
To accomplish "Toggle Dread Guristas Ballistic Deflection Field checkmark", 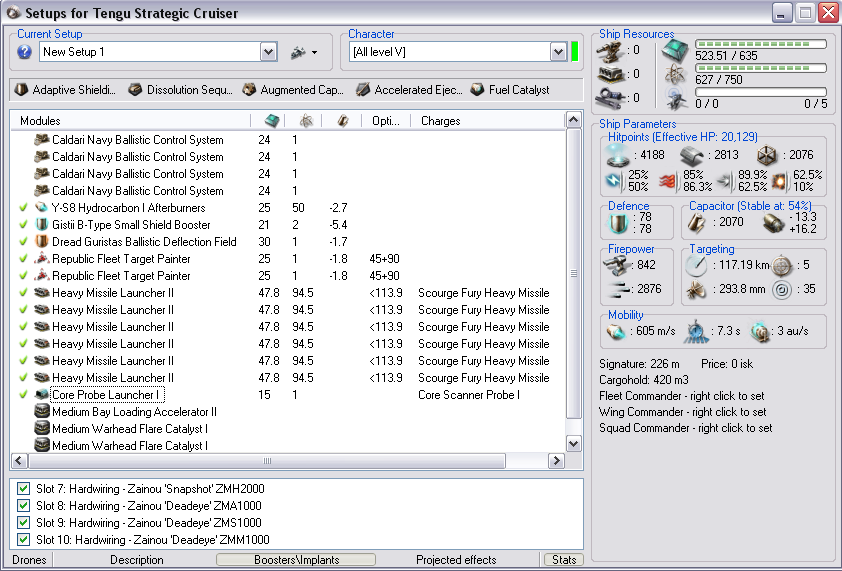I will 23,242.
